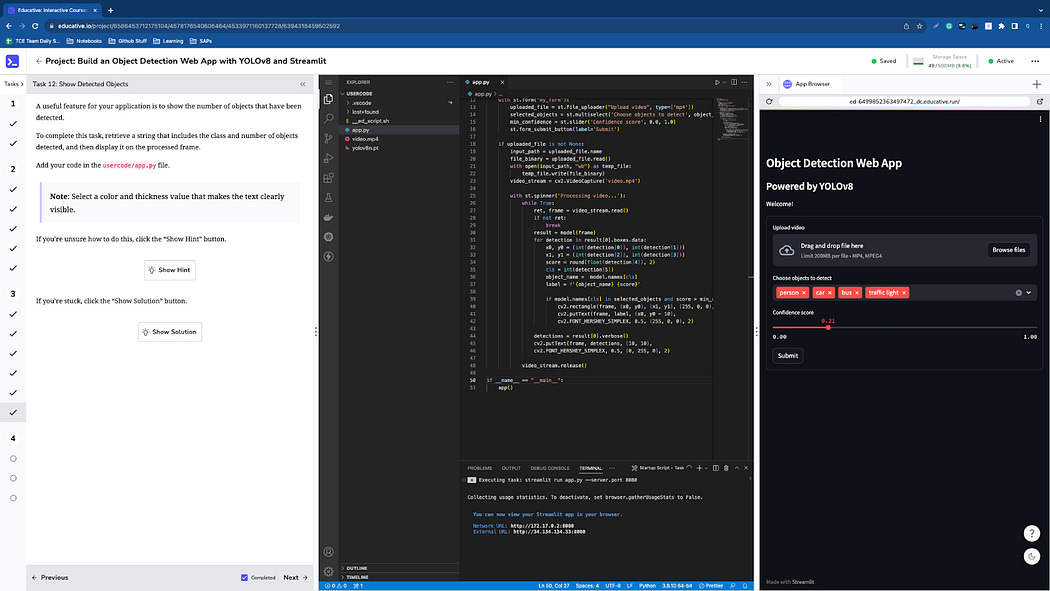Viewport: 1050px width, 591px height.
Task: Reload the App Browser page
Action: click(x=769, y=102)
